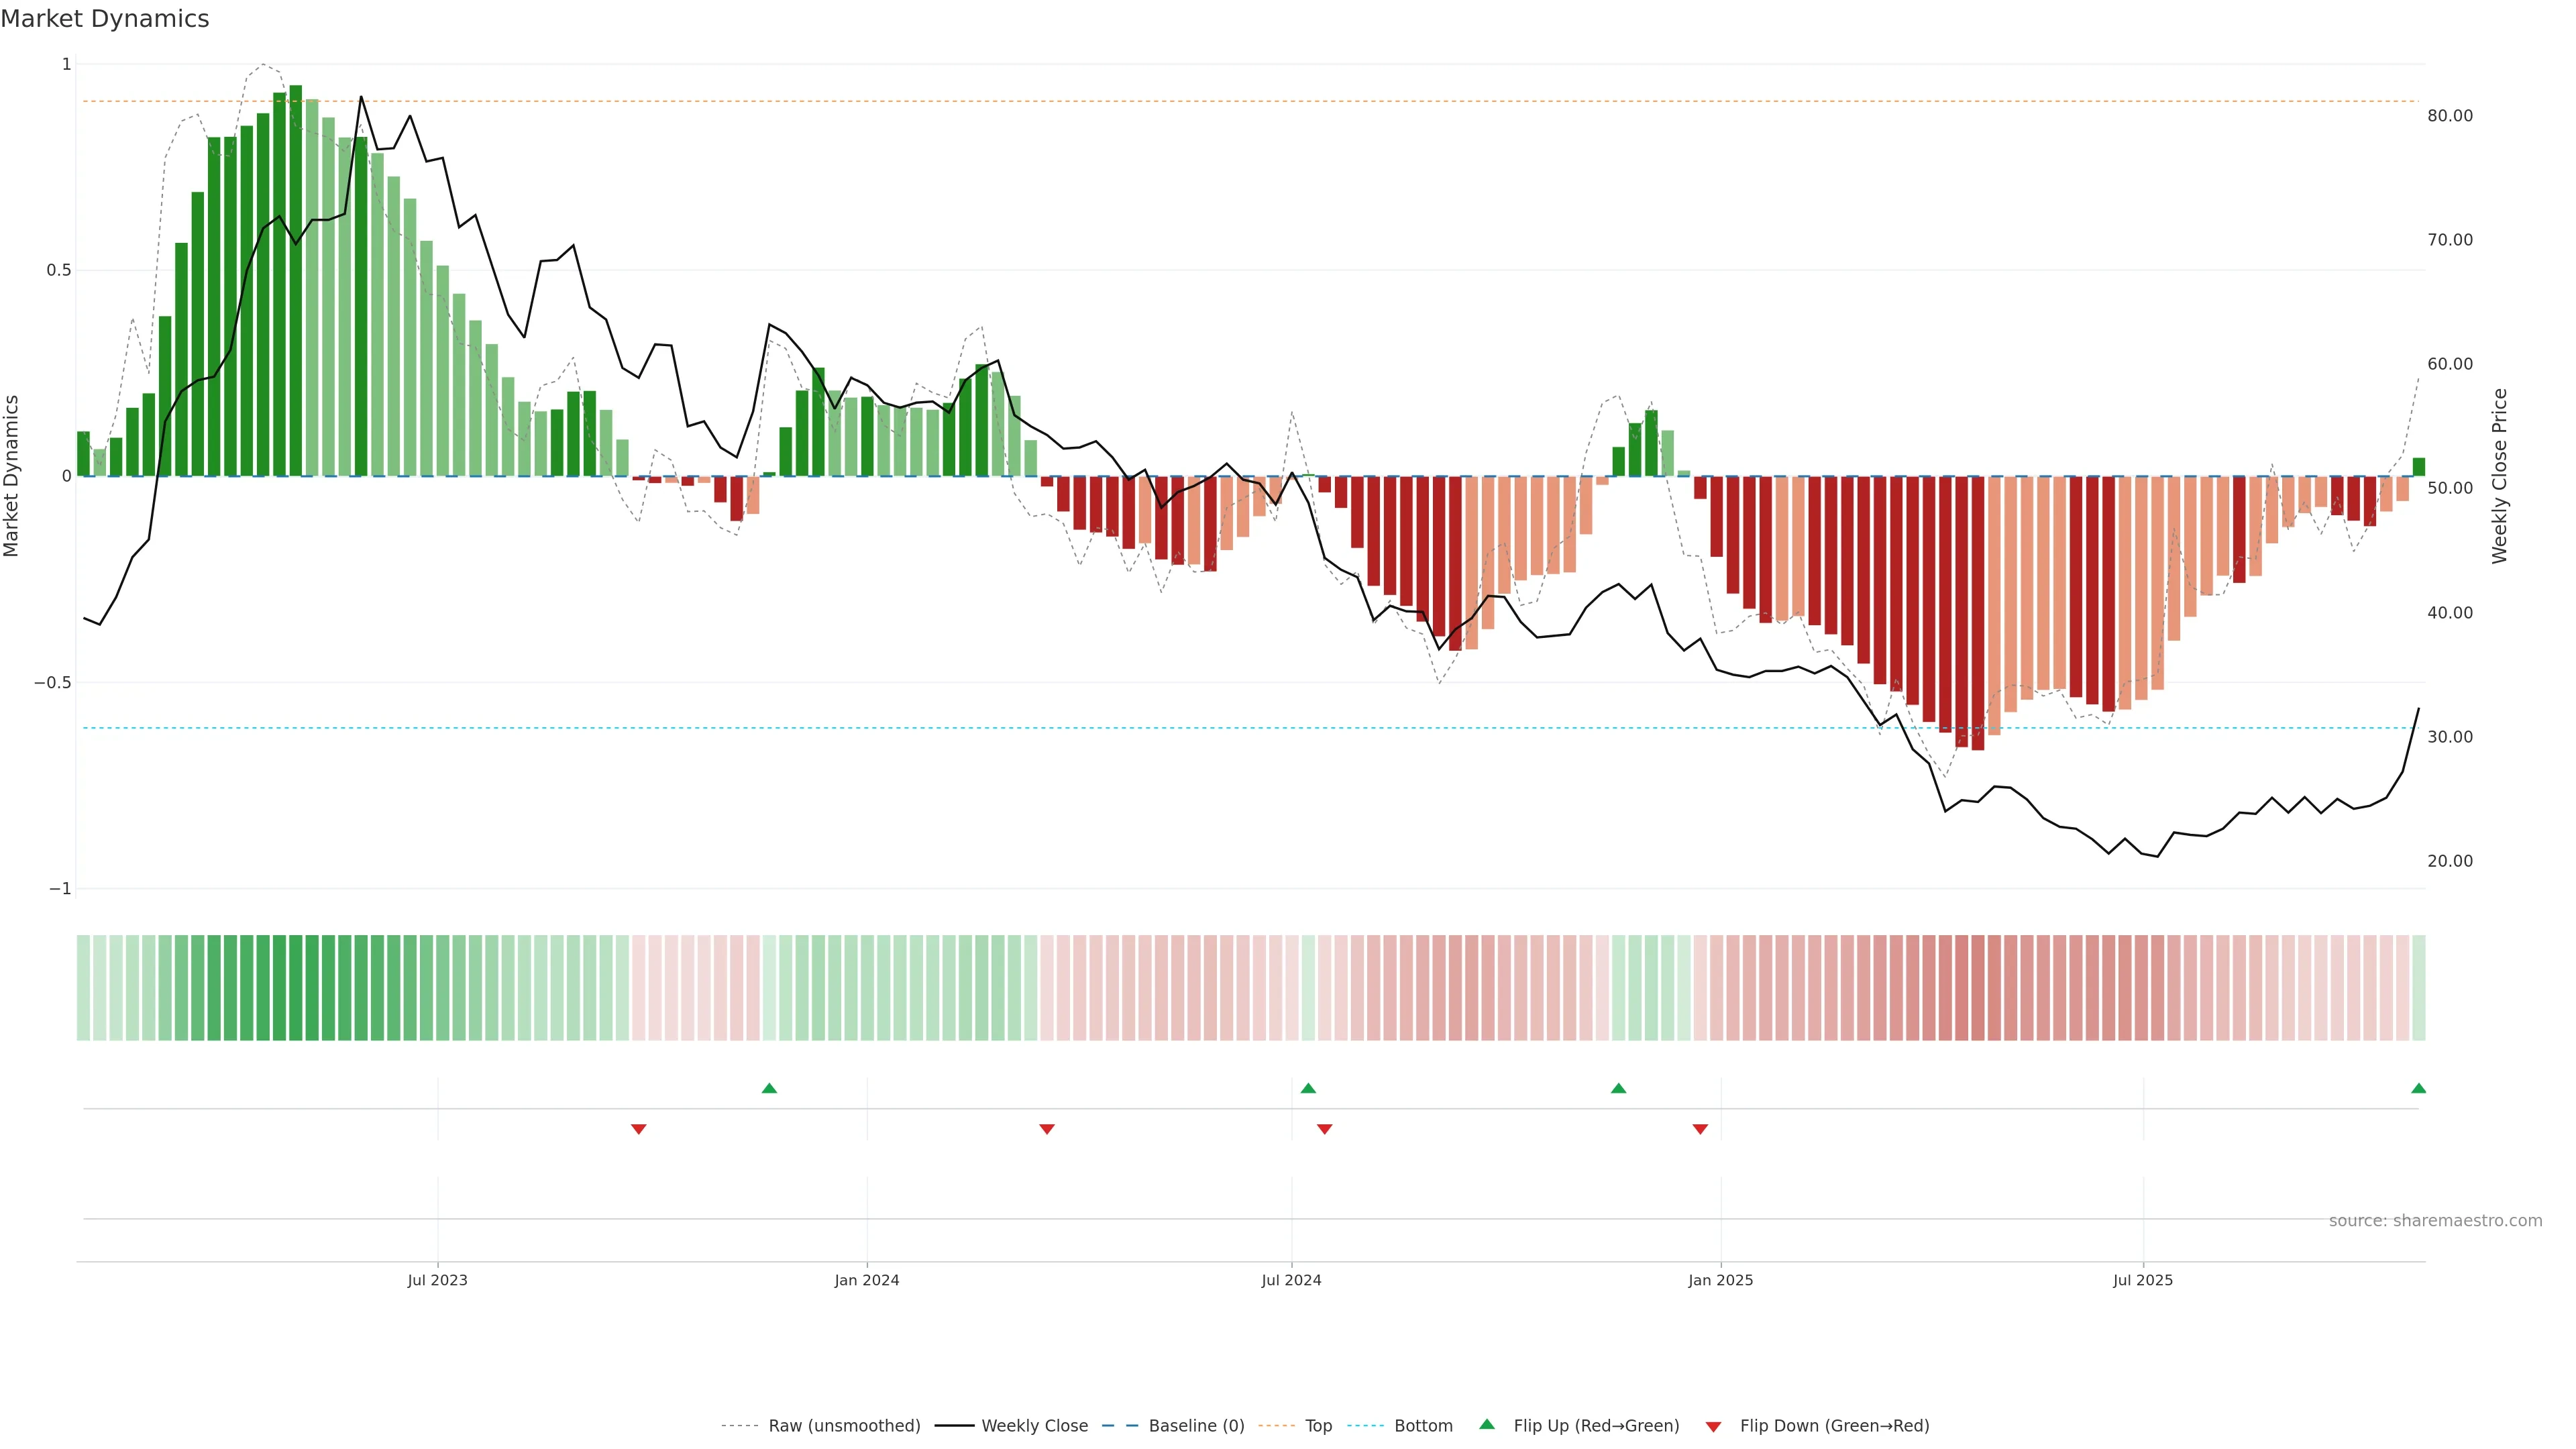Click the green triangle icon in the legend
2576x1449 pixels.
tap(1487, 1425)
